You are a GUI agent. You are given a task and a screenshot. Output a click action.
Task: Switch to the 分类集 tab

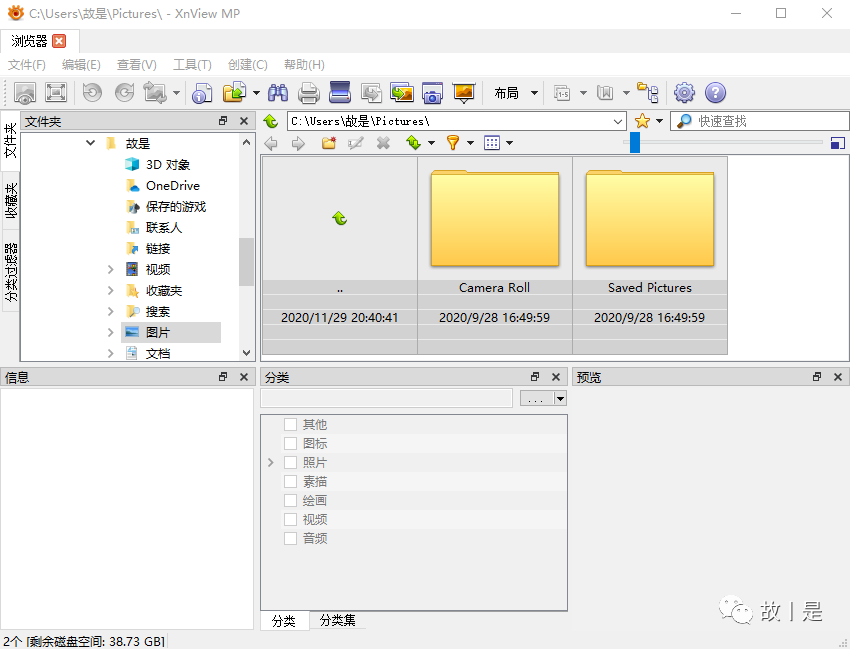pyautogui.click(x=337, y=621)
